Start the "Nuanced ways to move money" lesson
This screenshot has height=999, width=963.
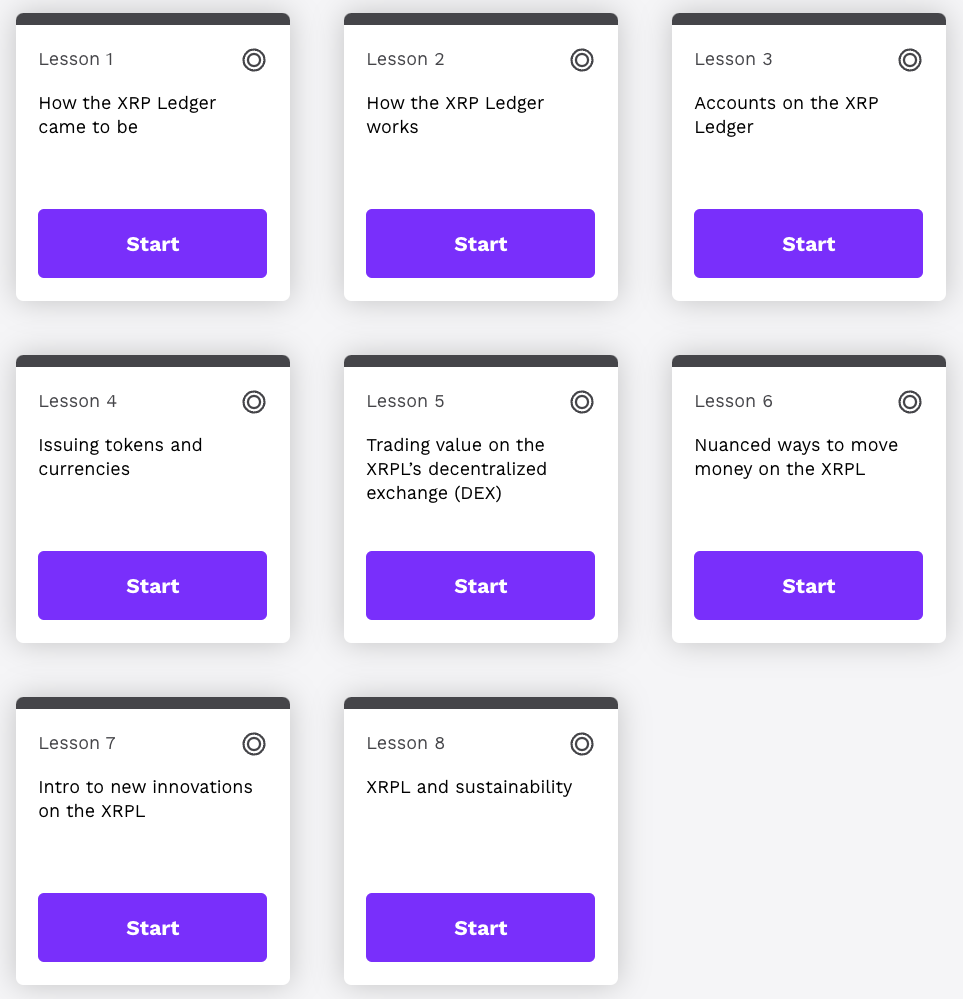tap(808, 585)
